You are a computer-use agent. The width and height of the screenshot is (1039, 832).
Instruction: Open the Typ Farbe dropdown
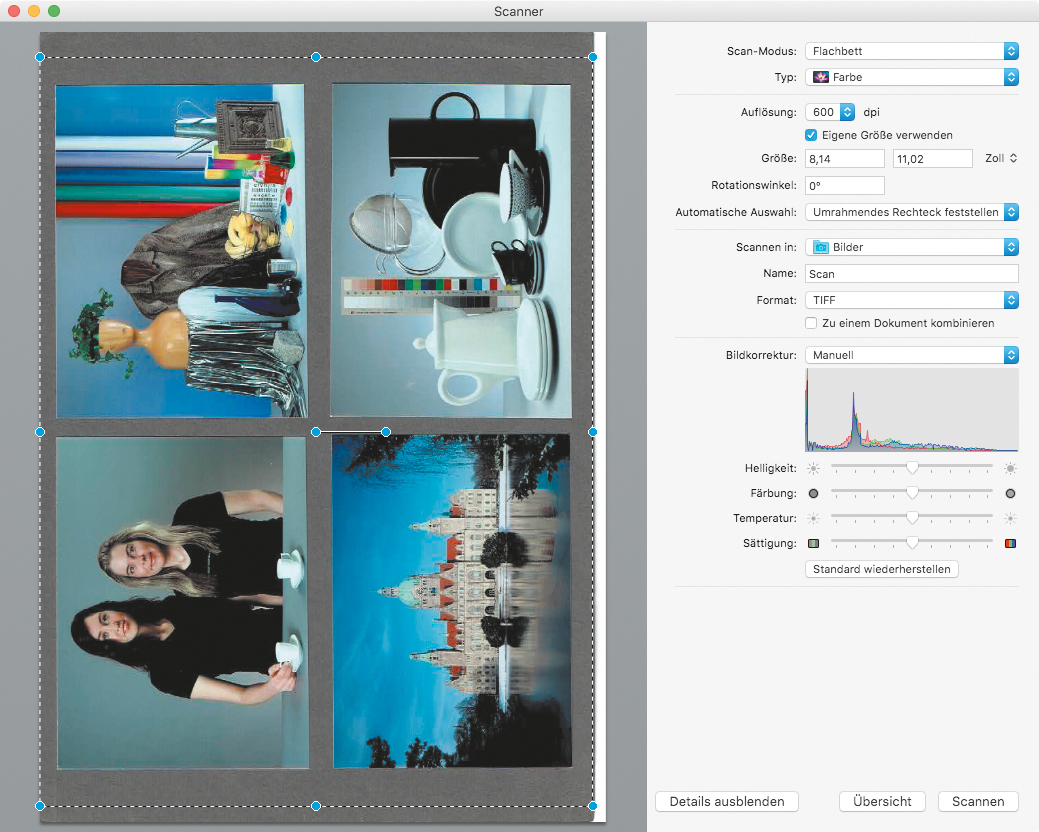911,77
